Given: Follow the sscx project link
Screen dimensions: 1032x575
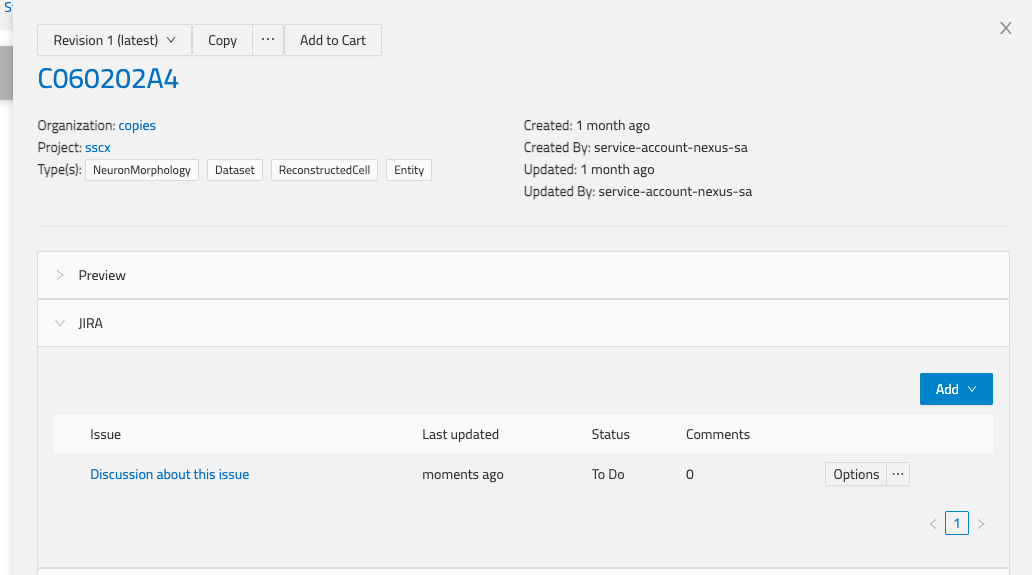Looking at the screenshot, I should click(97, 147).
